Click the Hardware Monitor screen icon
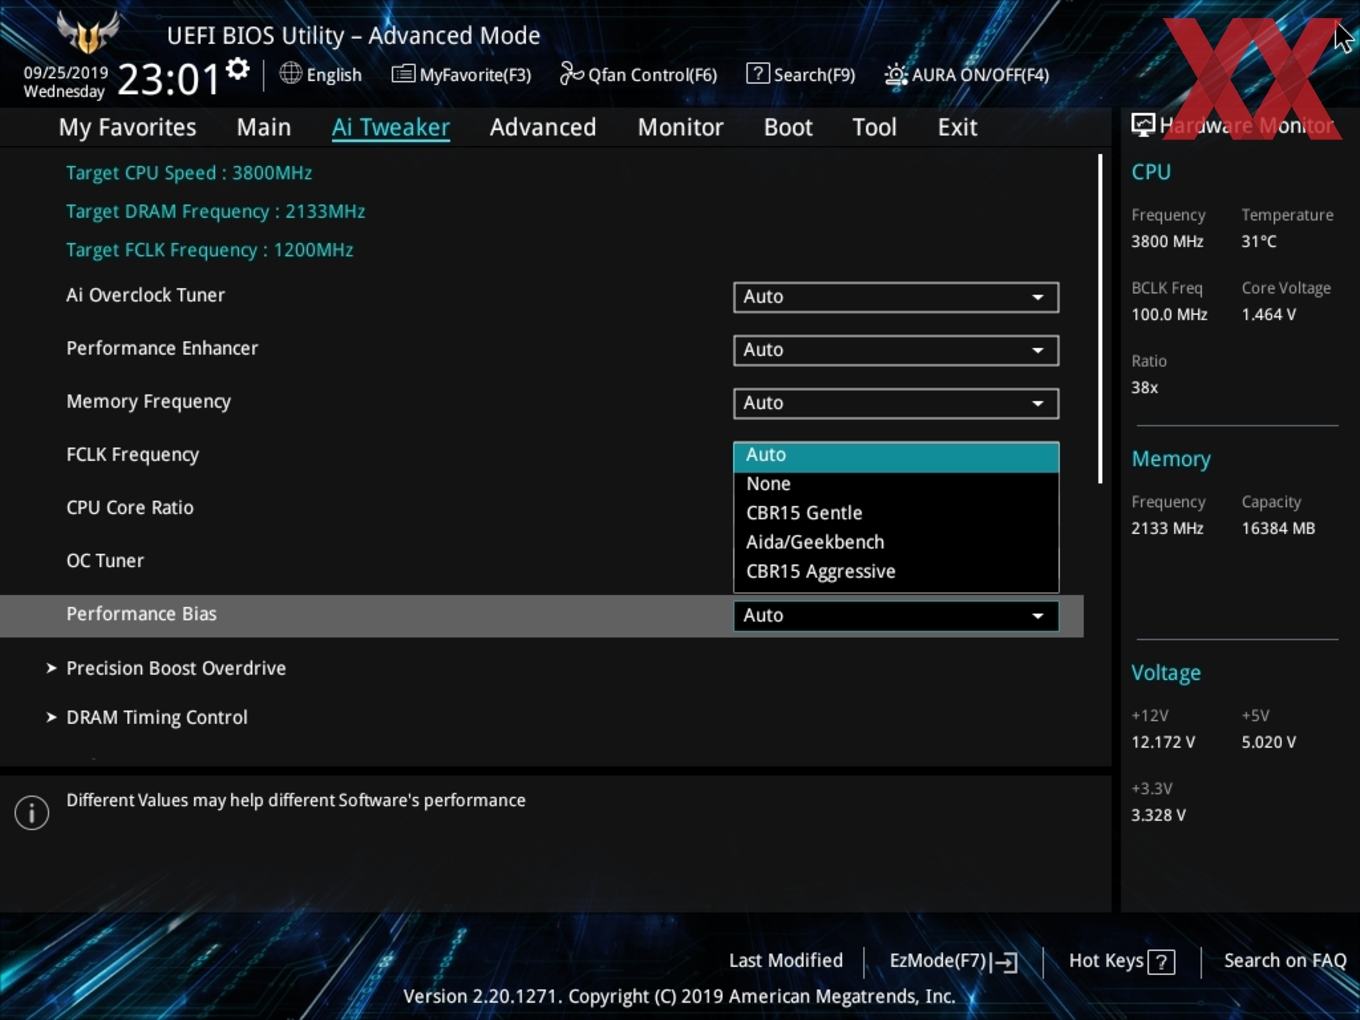The width and height of the screenshot is (1360, 1020). [1143, 125]
